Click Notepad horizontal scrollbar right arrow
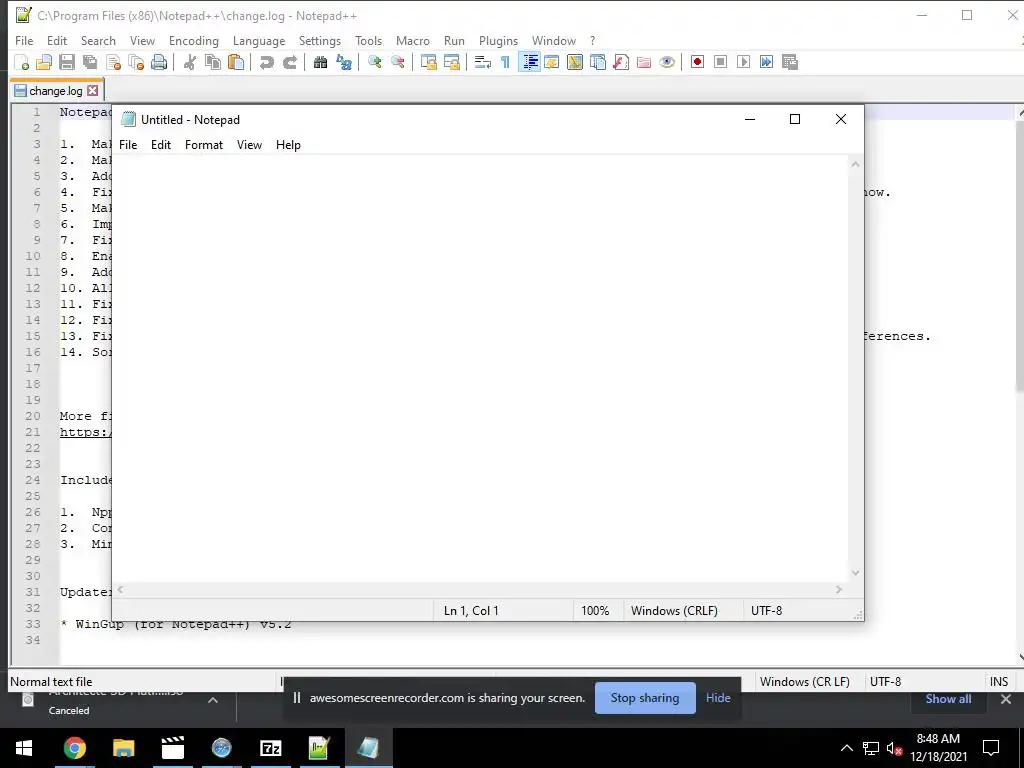Viewport: 1024px width, 768px height. click(x=839, y=590)
